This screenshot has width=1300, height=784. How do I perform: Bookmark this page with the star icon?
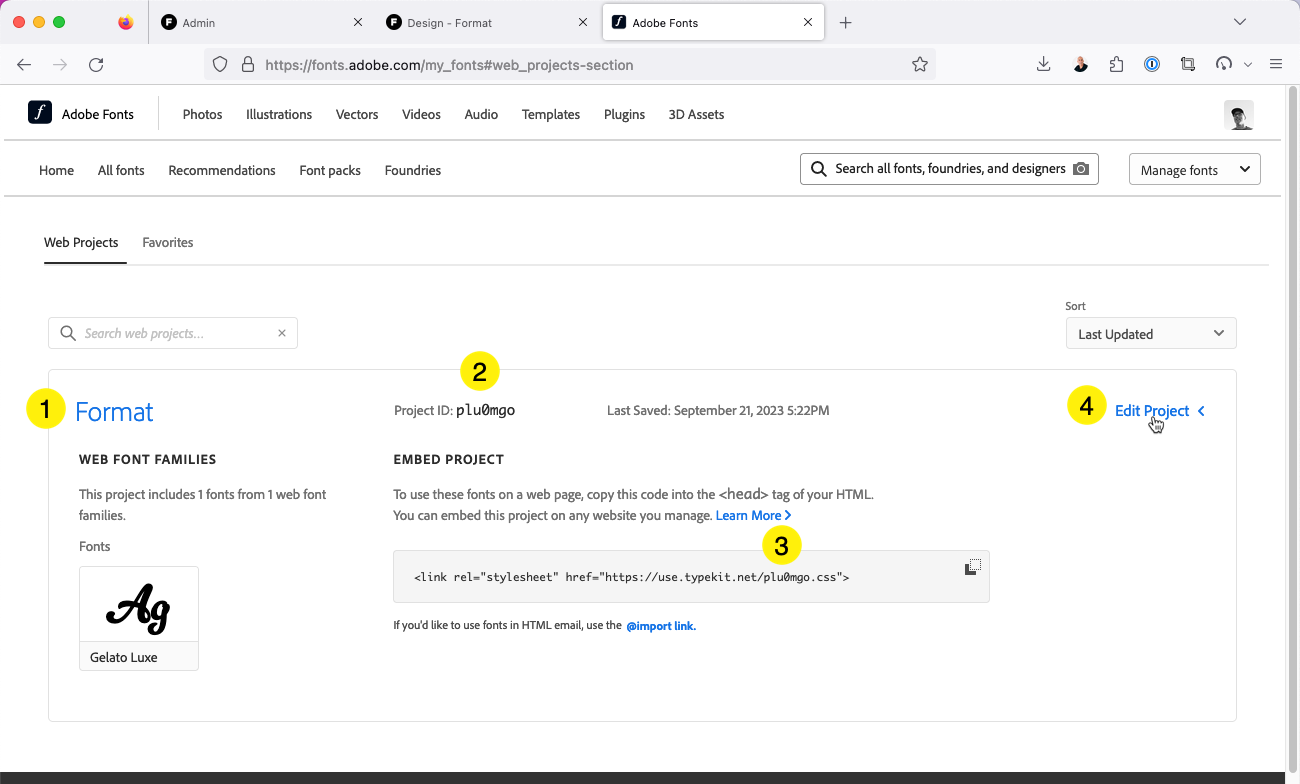click(920, 64)
